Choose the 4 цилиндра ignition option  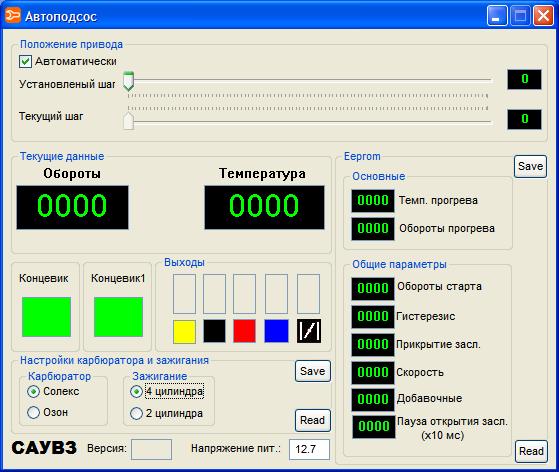pyautogui.click(x=136, y=391)
